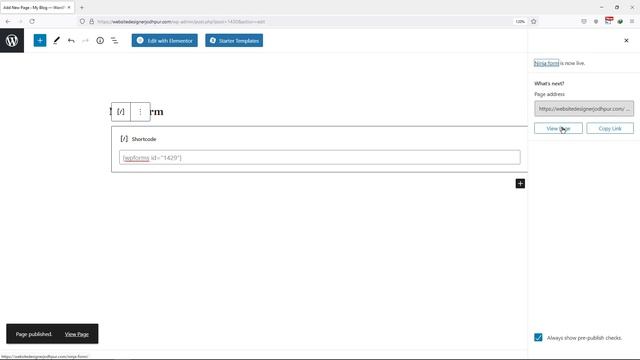640x360 pixels.
Task: Click View Page in published snackbar
Action: click(x=76, y=334)
